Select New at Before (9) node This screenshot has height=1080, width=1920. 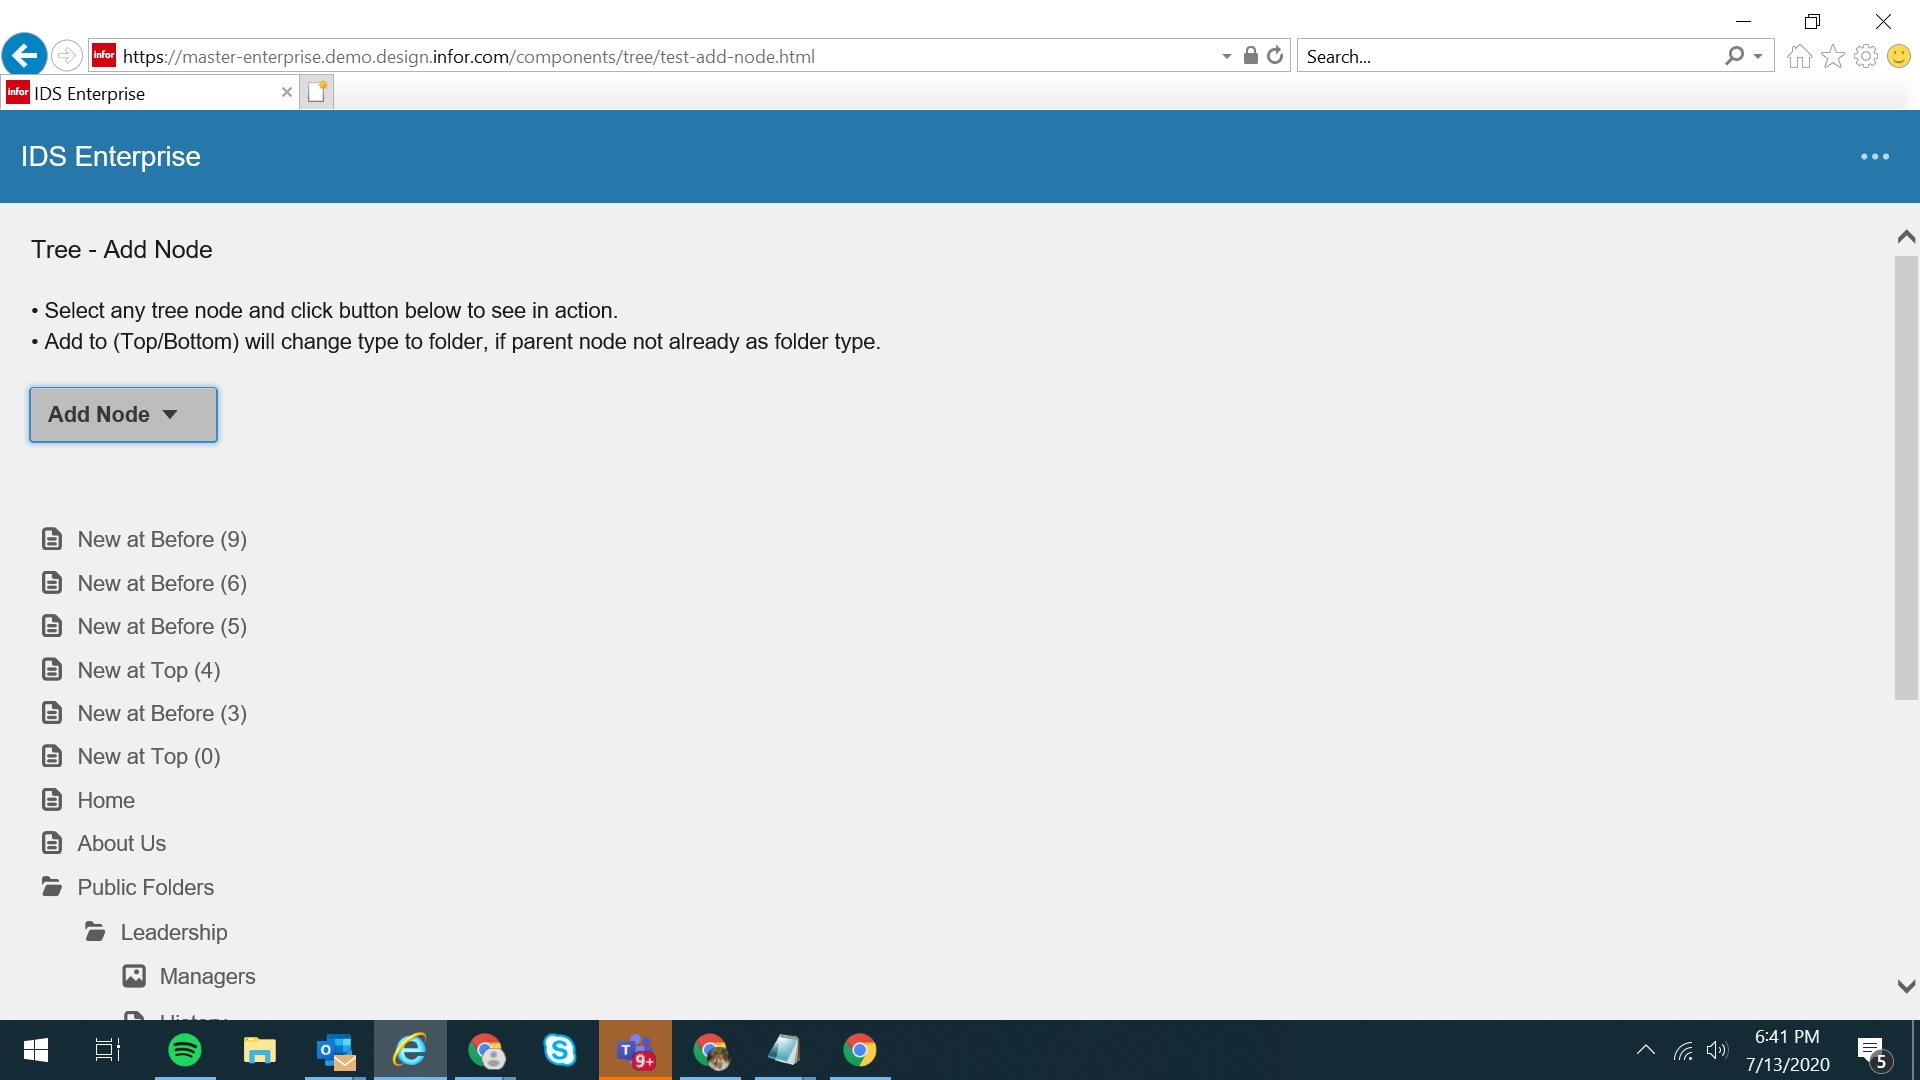click(x=162, y=539)
